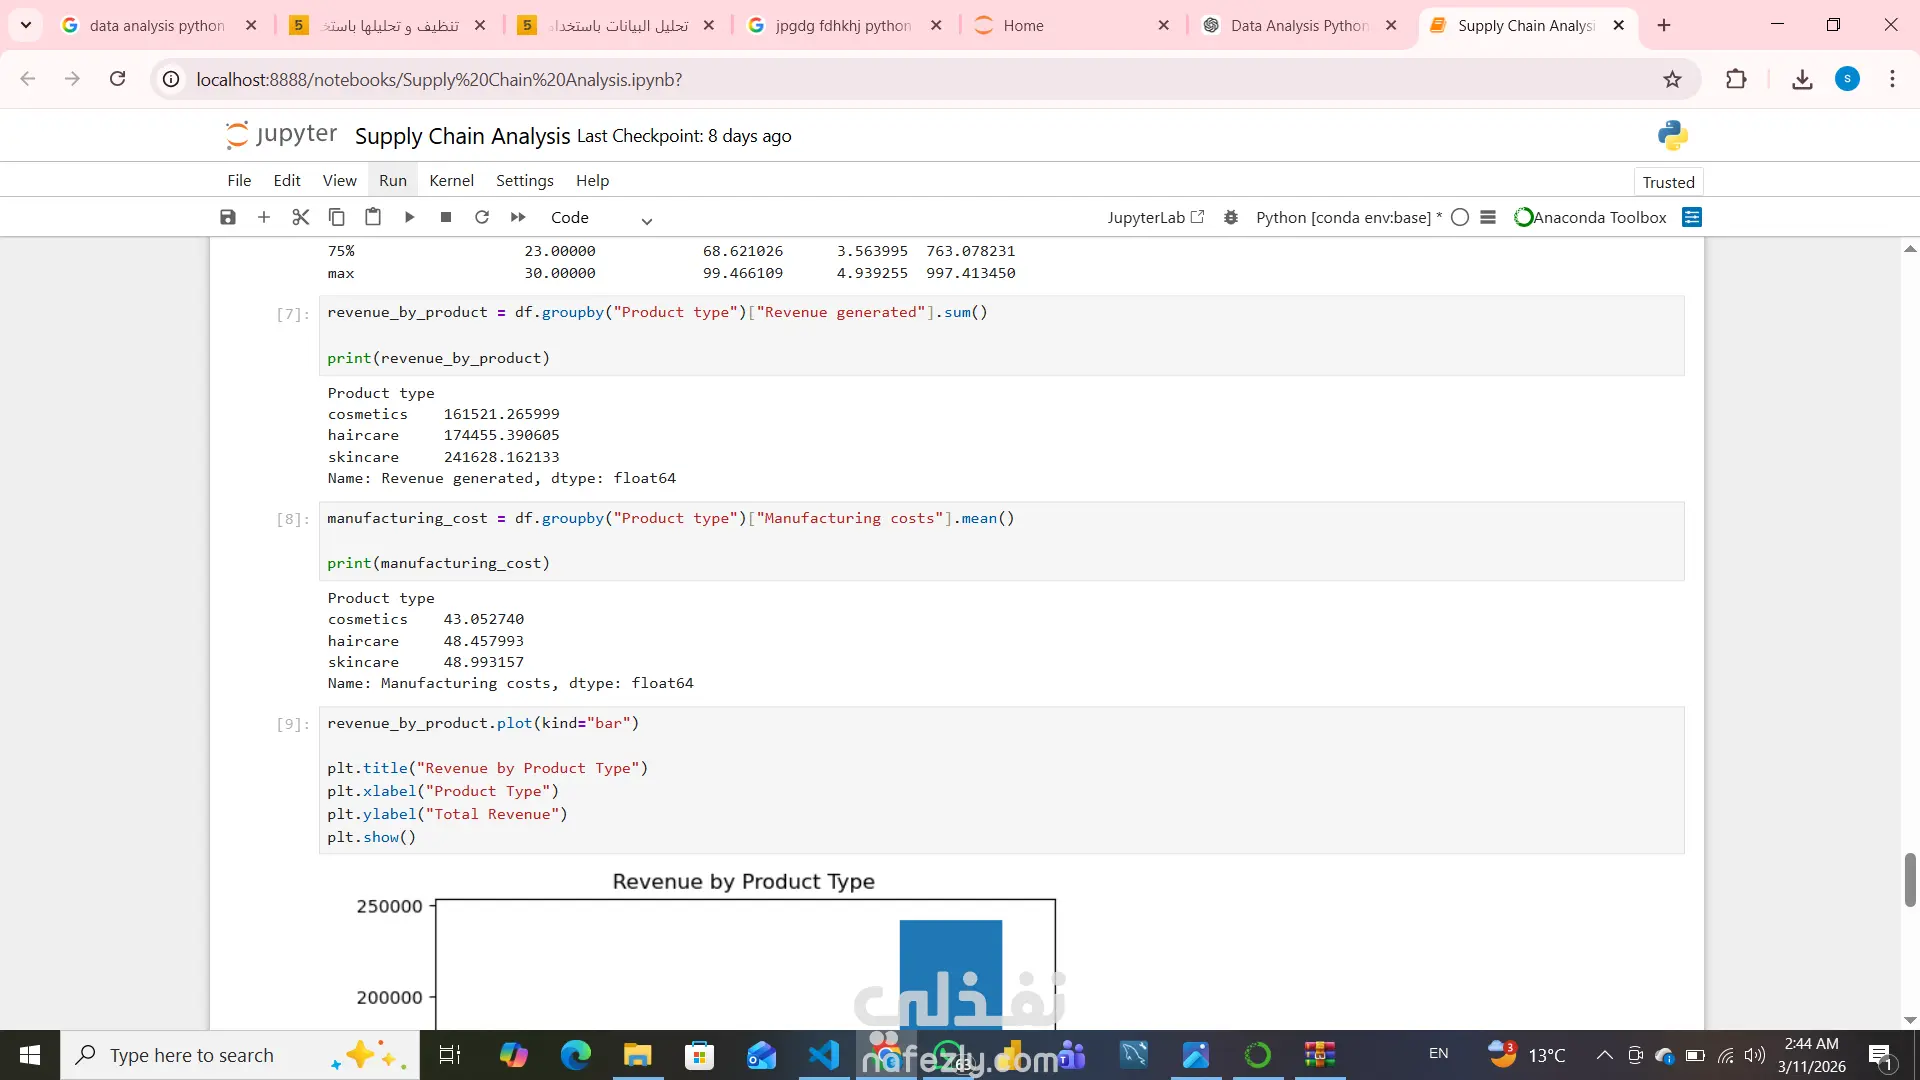Open Anaconda Toolbox
The height and width of the screenshot is (1080, 1920).
click(1591, 217)
